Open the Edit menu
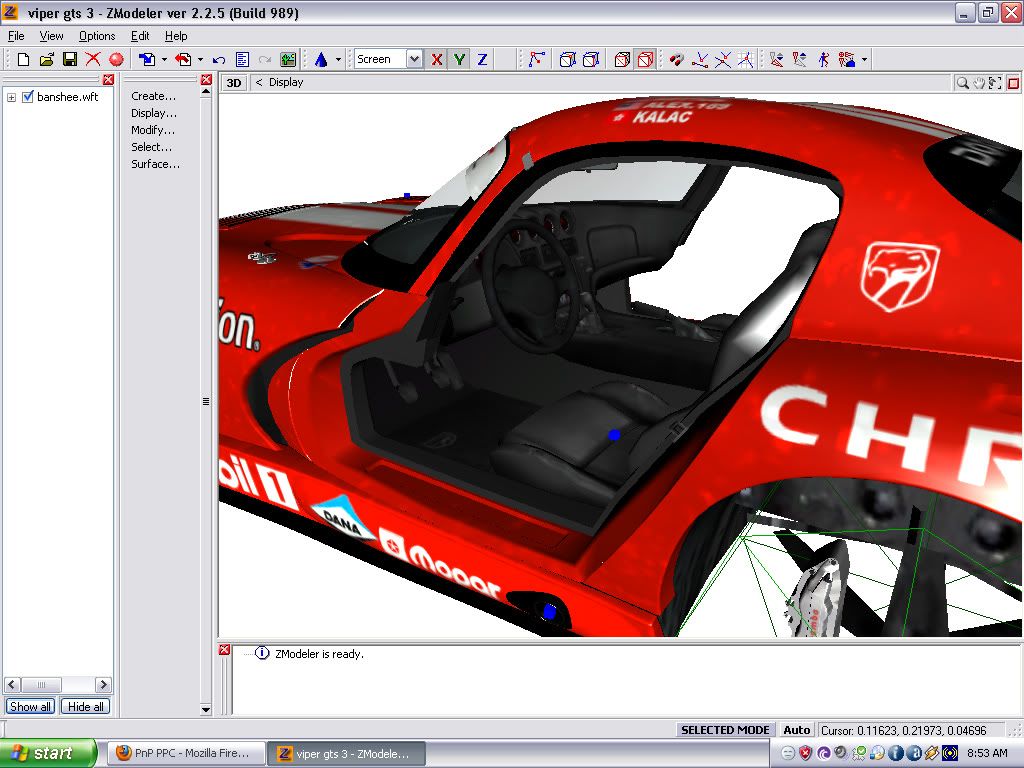 (140, 36)
